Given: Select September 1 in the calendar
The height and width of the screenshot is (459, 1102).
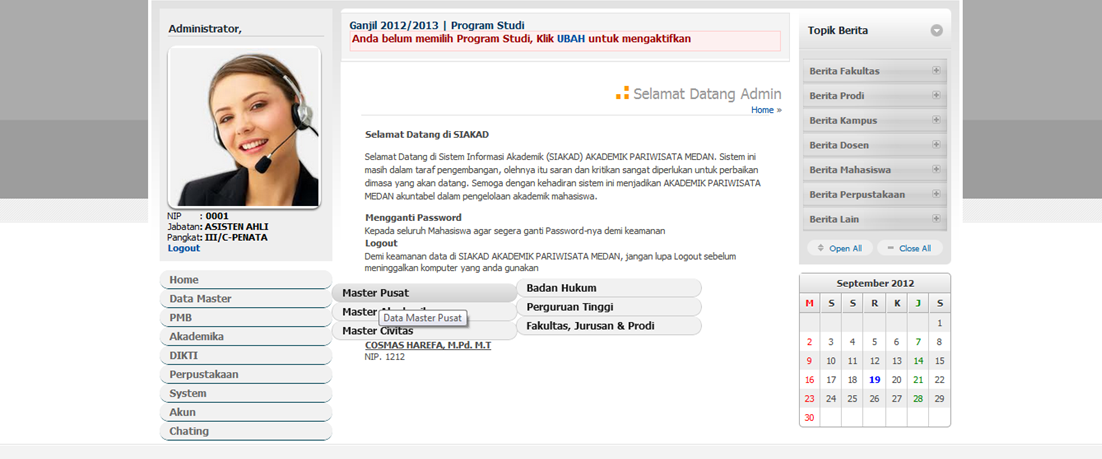Looking at the screenshot, I should coord(940,323).
